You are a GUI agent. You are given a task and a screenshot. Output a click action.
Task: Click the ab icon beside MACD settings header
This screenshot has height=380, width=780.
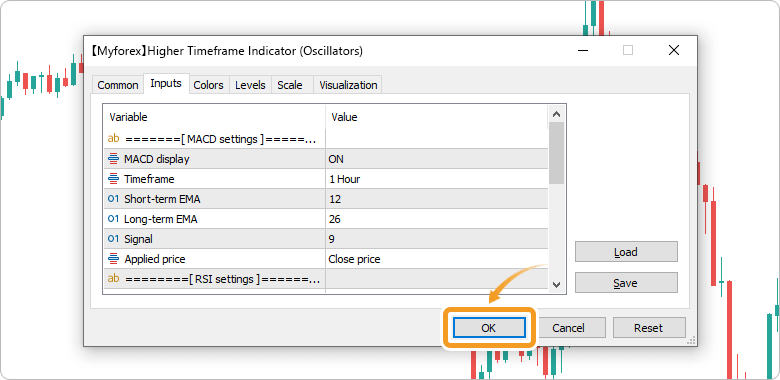113,139
